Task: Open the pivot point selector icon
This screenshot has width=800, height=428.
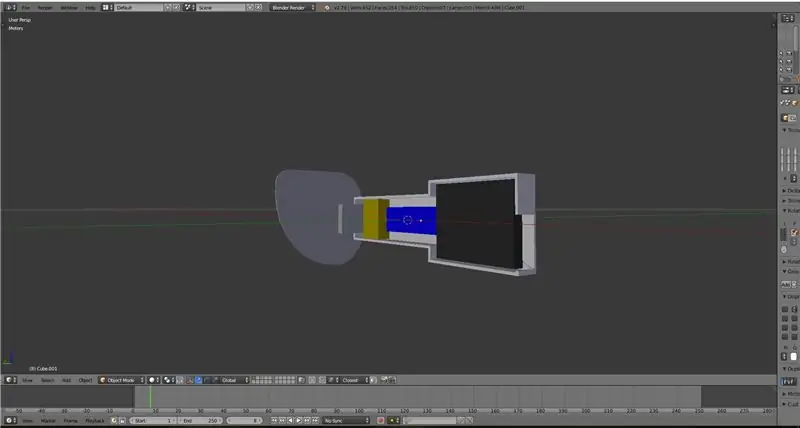Action: click(x=169, y=380)
